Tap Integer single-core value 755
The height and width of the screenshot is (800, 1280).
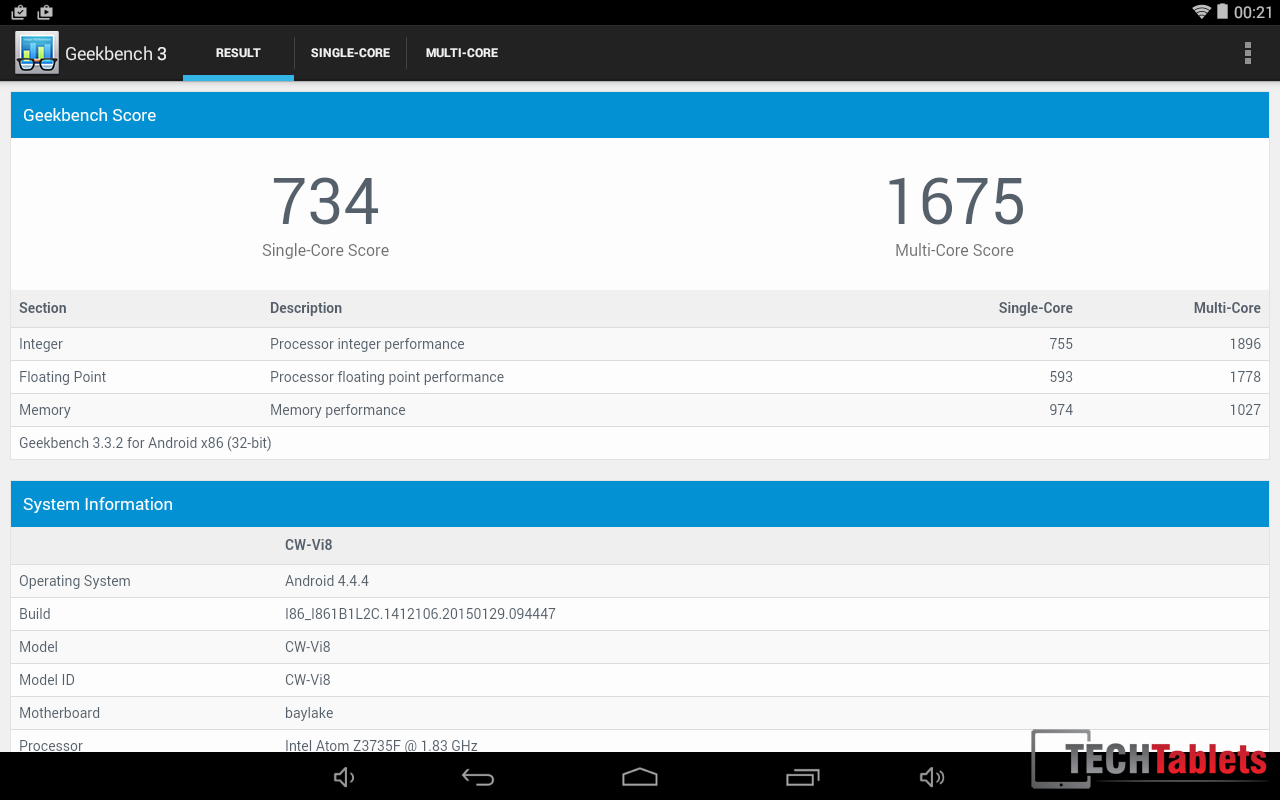coord(1061,344)
